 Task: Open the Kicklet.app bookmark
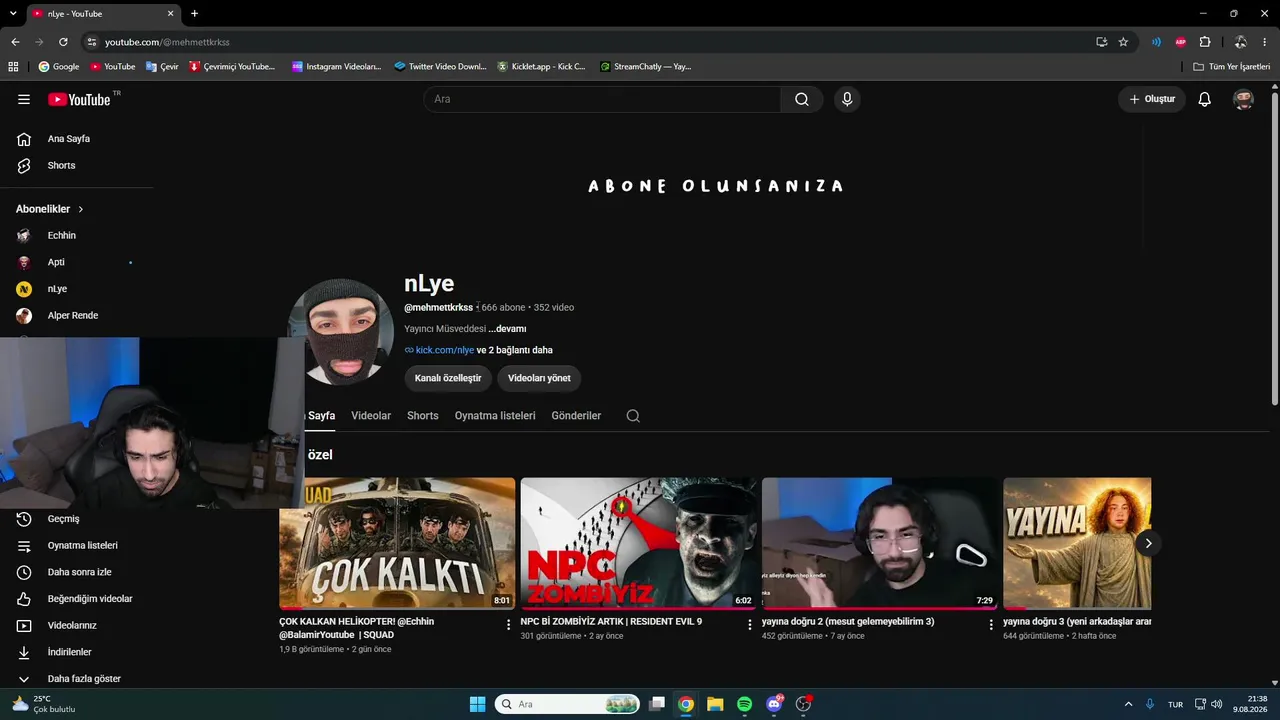[x=541, y=67]
